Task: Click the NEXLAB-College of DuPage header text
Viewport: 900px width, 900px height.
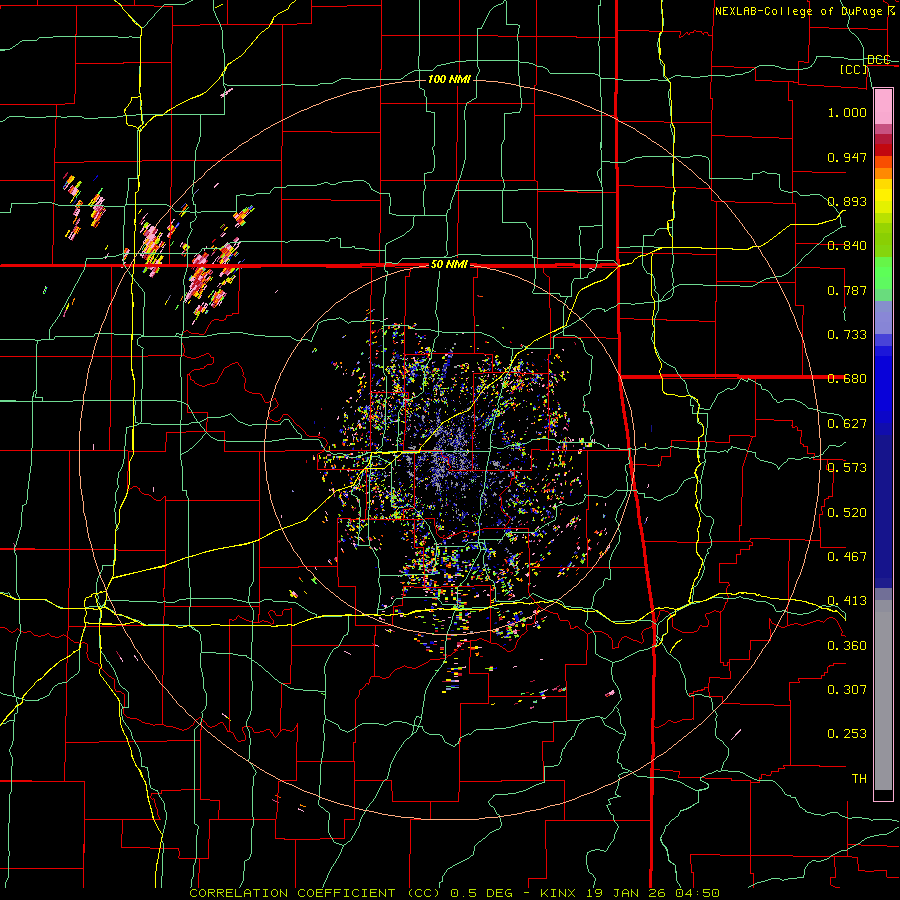Action: click(x=805, y=11)
